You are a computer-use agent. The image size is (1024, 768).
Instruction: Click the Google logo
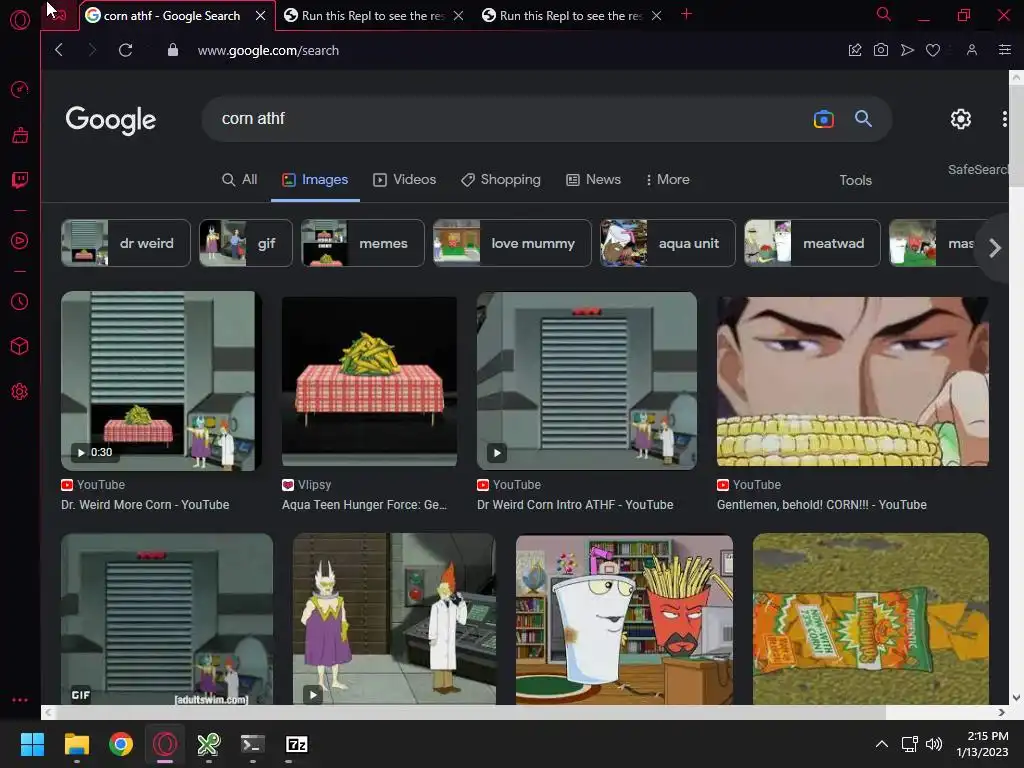(x=110, y=120)
